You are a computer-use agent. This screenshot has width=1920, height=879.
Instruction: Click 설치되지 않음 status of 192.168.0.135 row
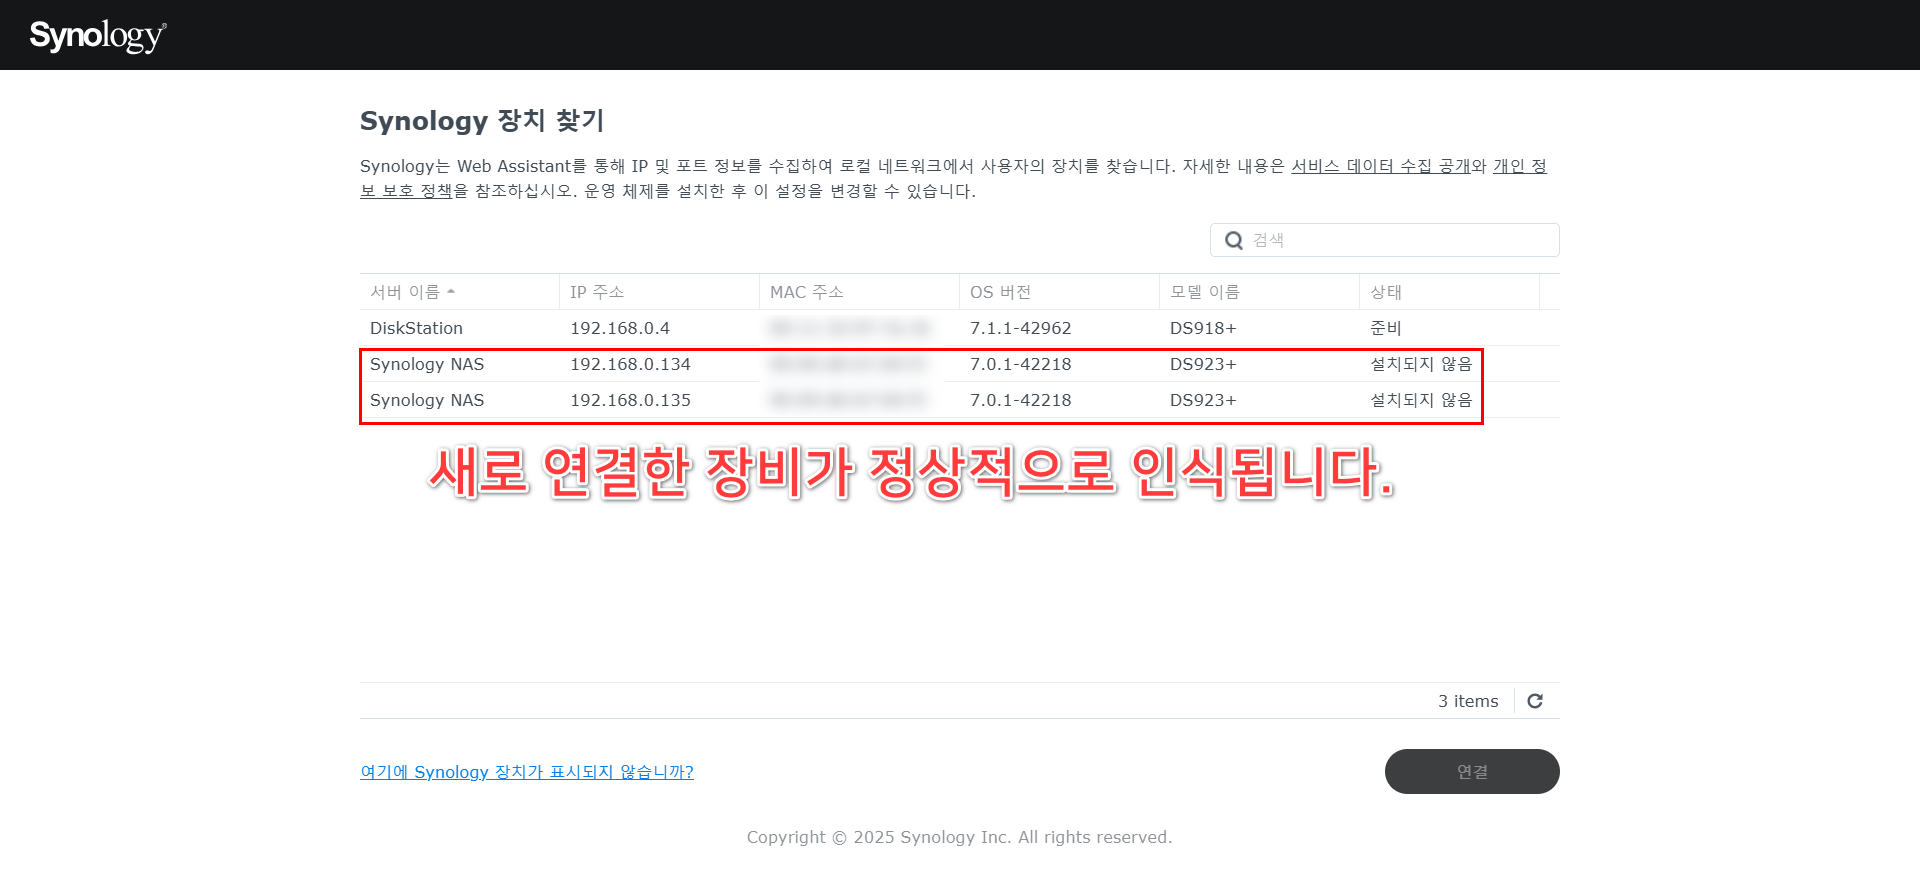[1421, 400]
